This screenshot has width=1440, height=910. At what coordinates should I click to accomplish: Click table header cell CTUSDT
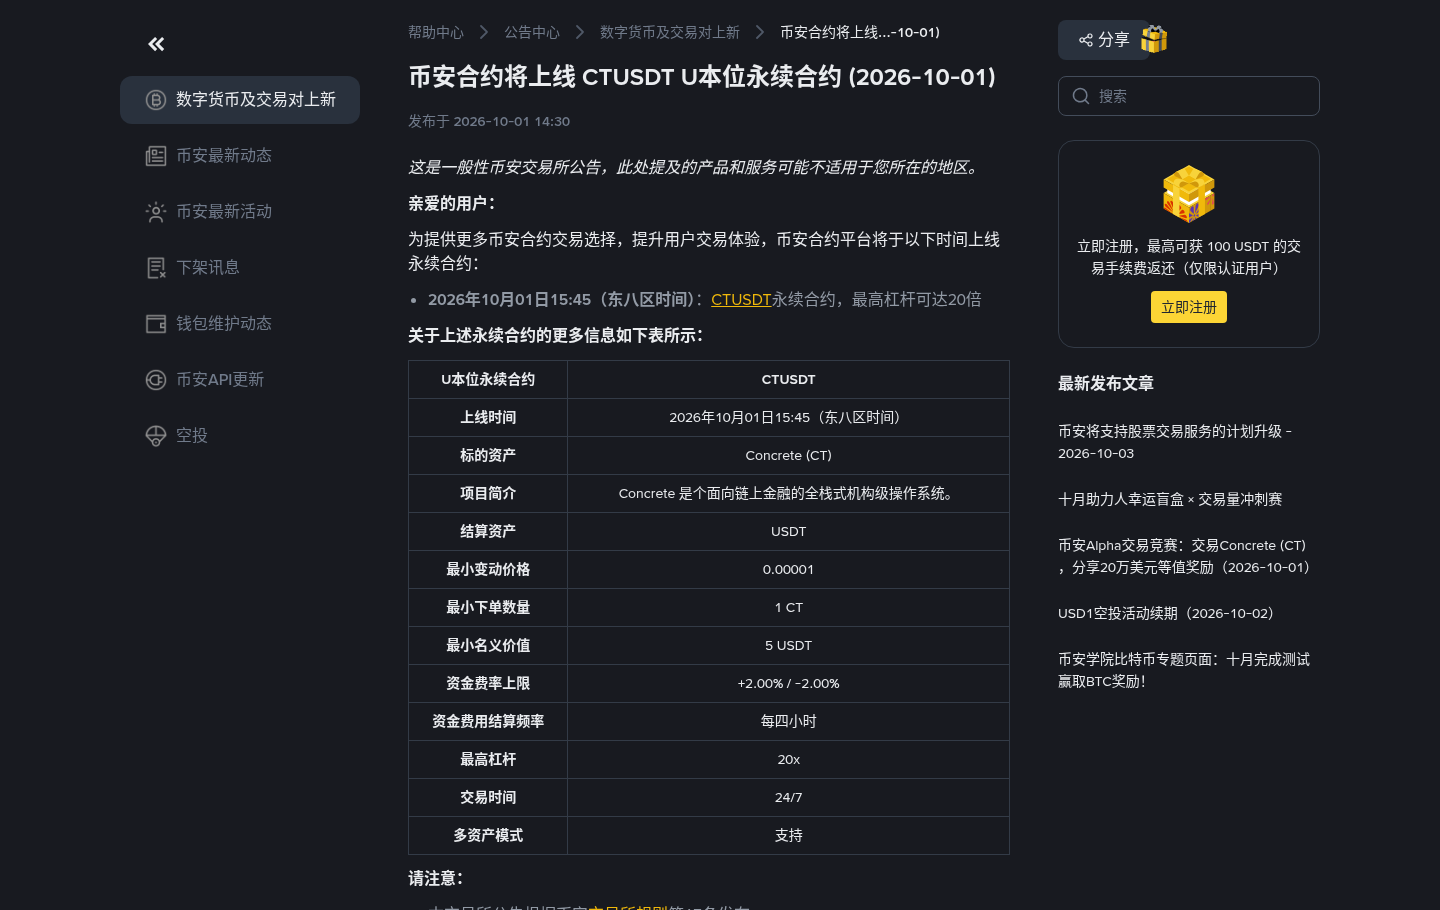point(788,379)
